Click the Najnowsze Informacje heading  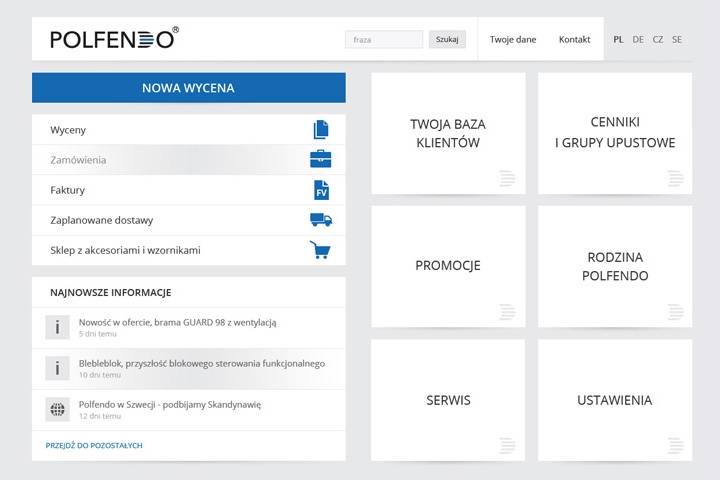click(x=111, y=293)
